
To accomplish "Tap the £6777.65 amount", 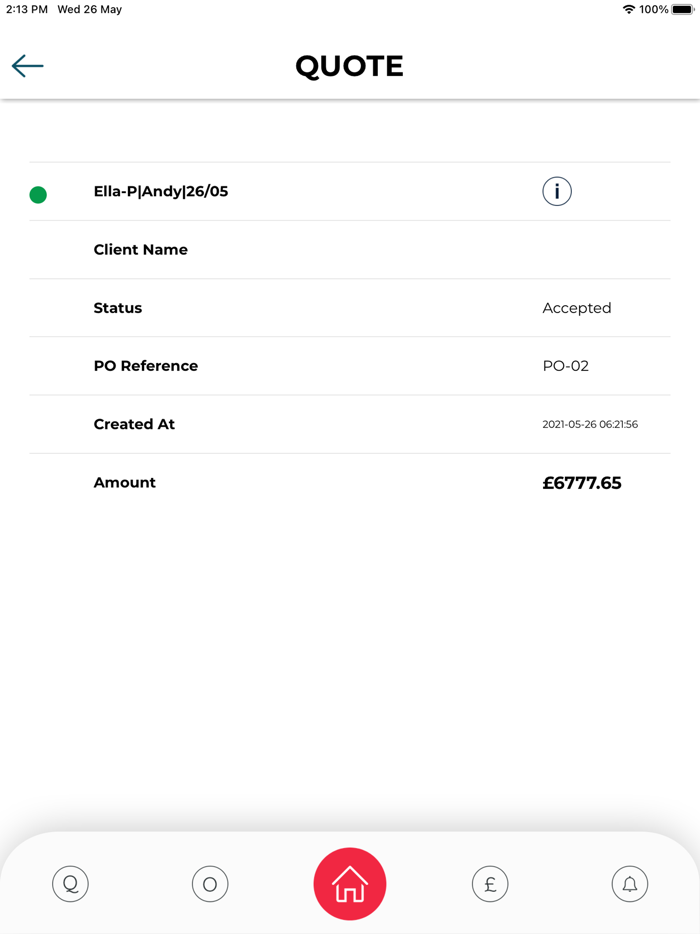I will (x=582, y=483).
